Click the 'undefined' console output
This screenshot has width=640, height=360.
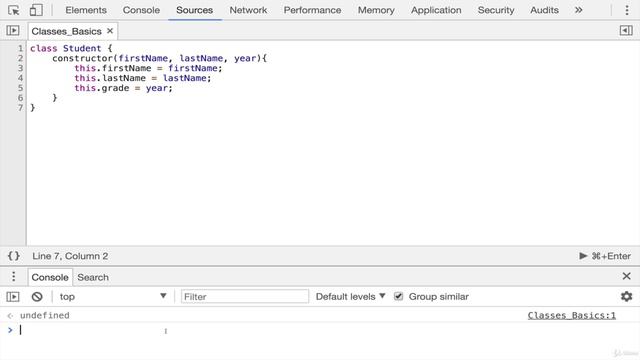(44, 316)
